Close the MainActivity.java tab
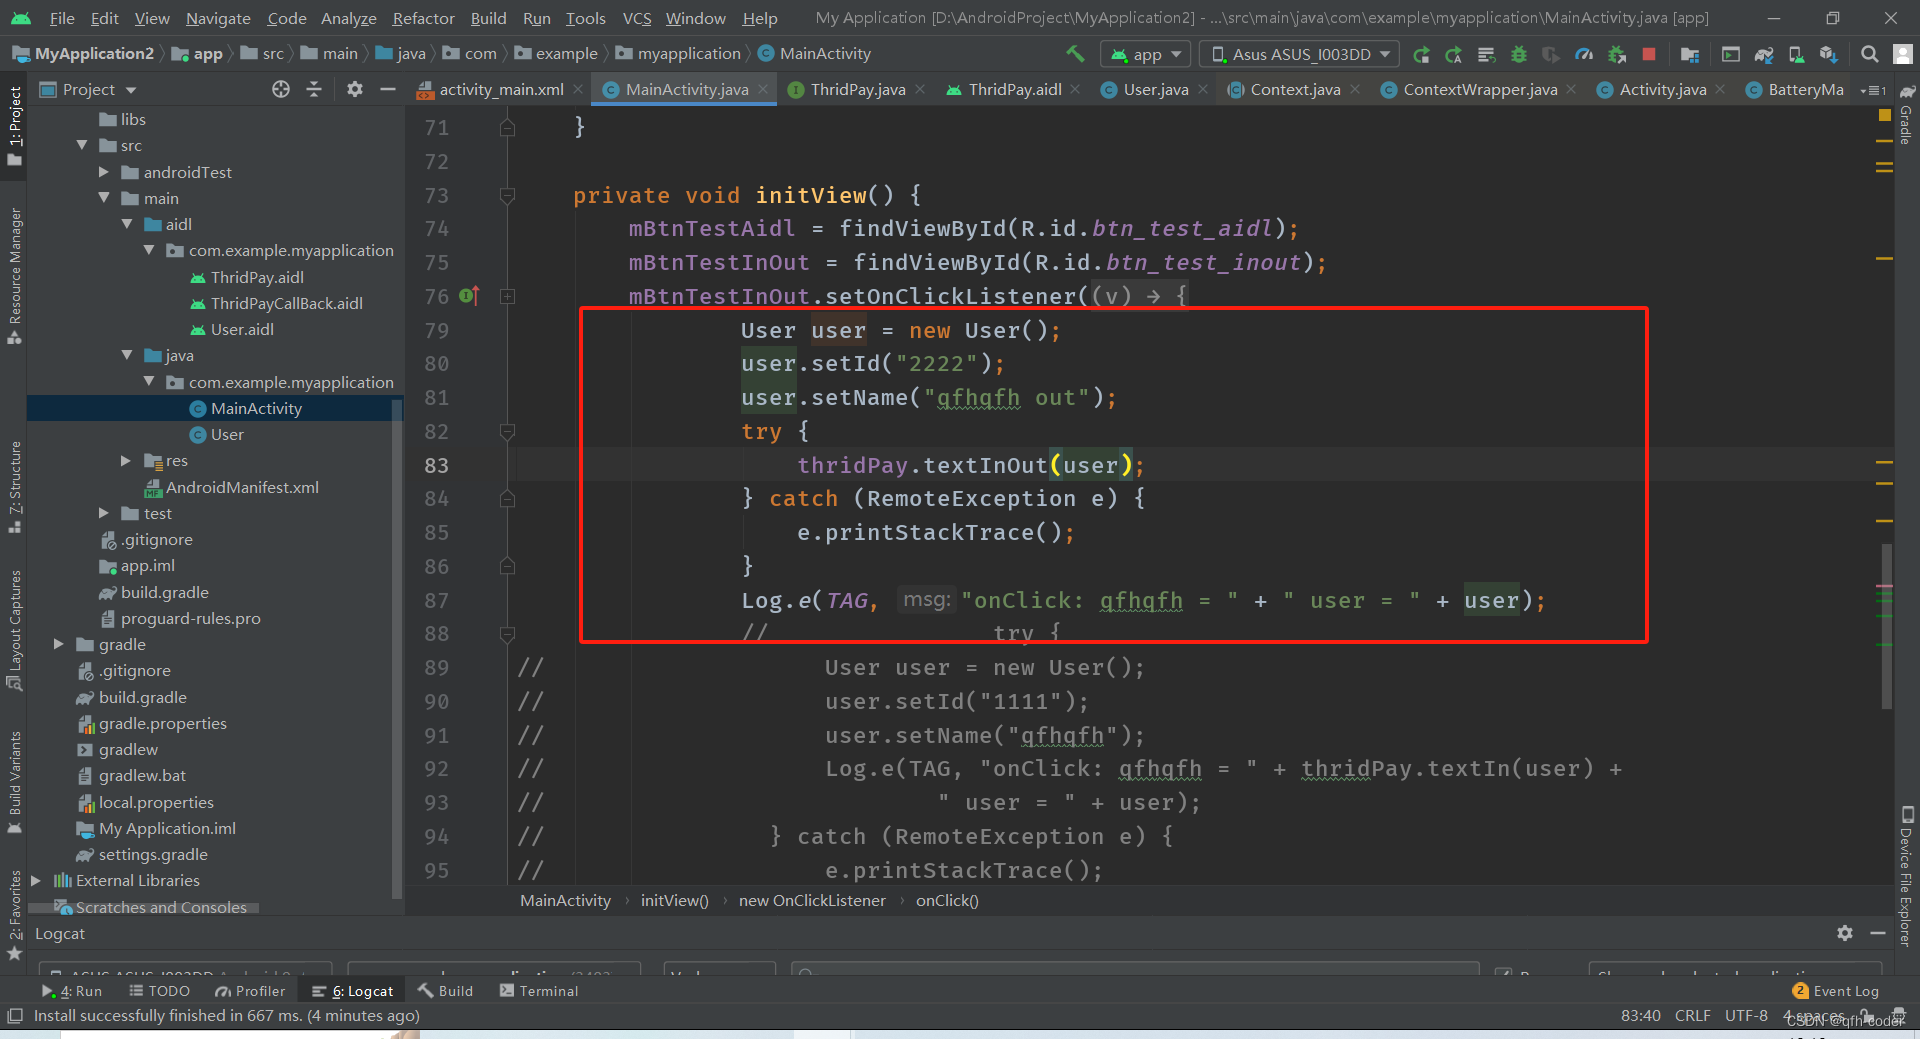Image resolution: width=1920 pixels, height=1039 pixels. (x=763, y=89)
